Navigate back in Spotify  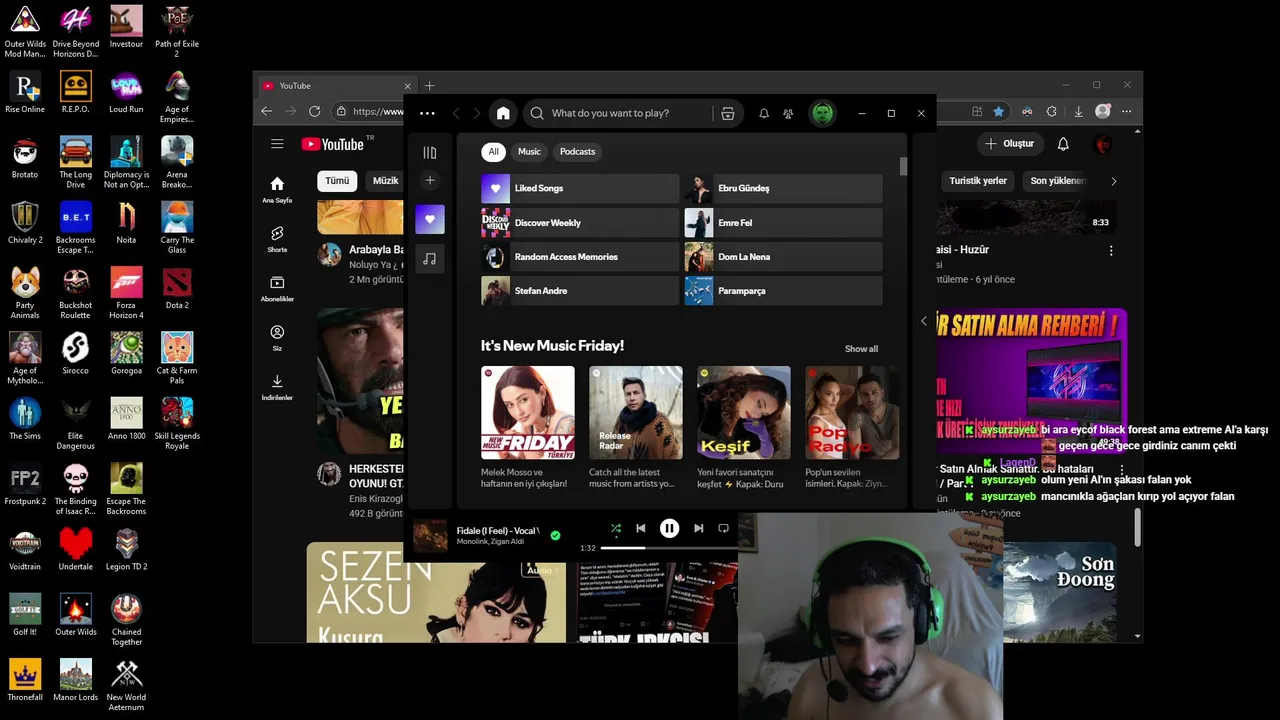point(456,114)
